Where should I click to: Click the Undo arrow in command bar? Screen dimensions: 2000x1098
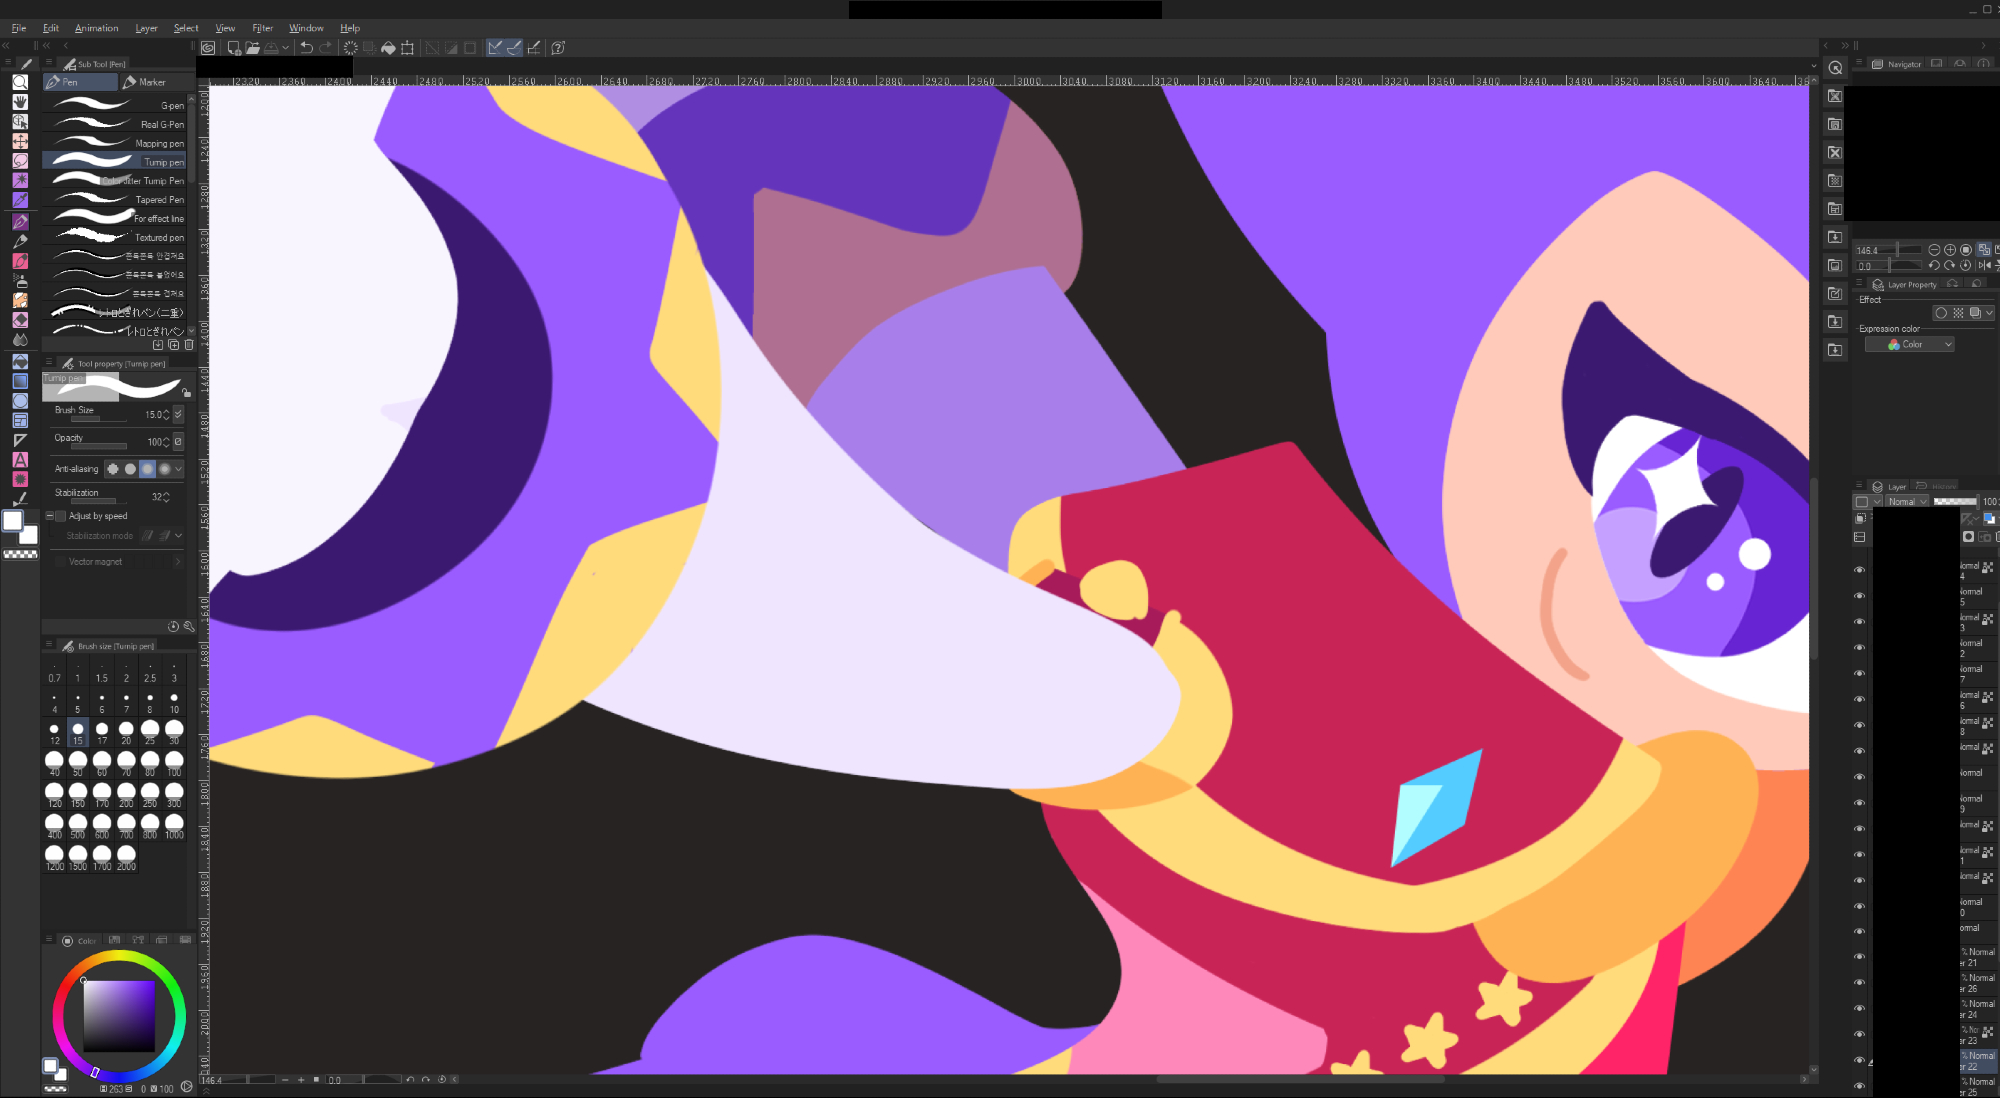(306, 47)
